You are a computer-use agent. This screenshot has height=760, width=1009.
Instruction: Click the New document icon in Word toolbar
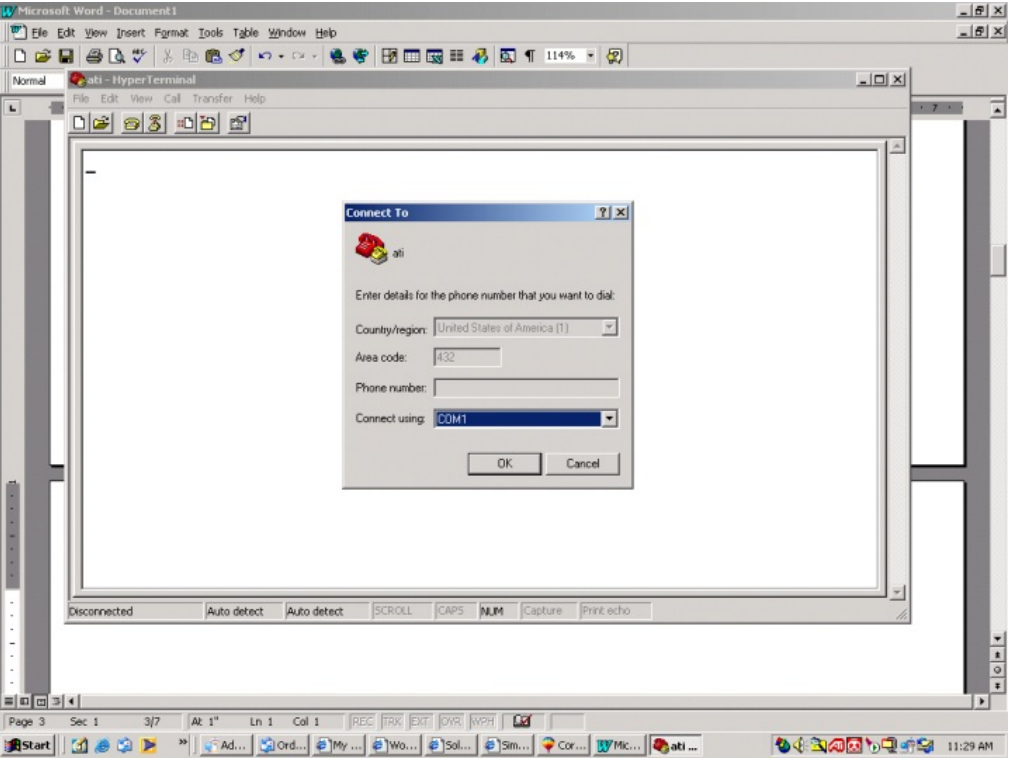(20, 56)
